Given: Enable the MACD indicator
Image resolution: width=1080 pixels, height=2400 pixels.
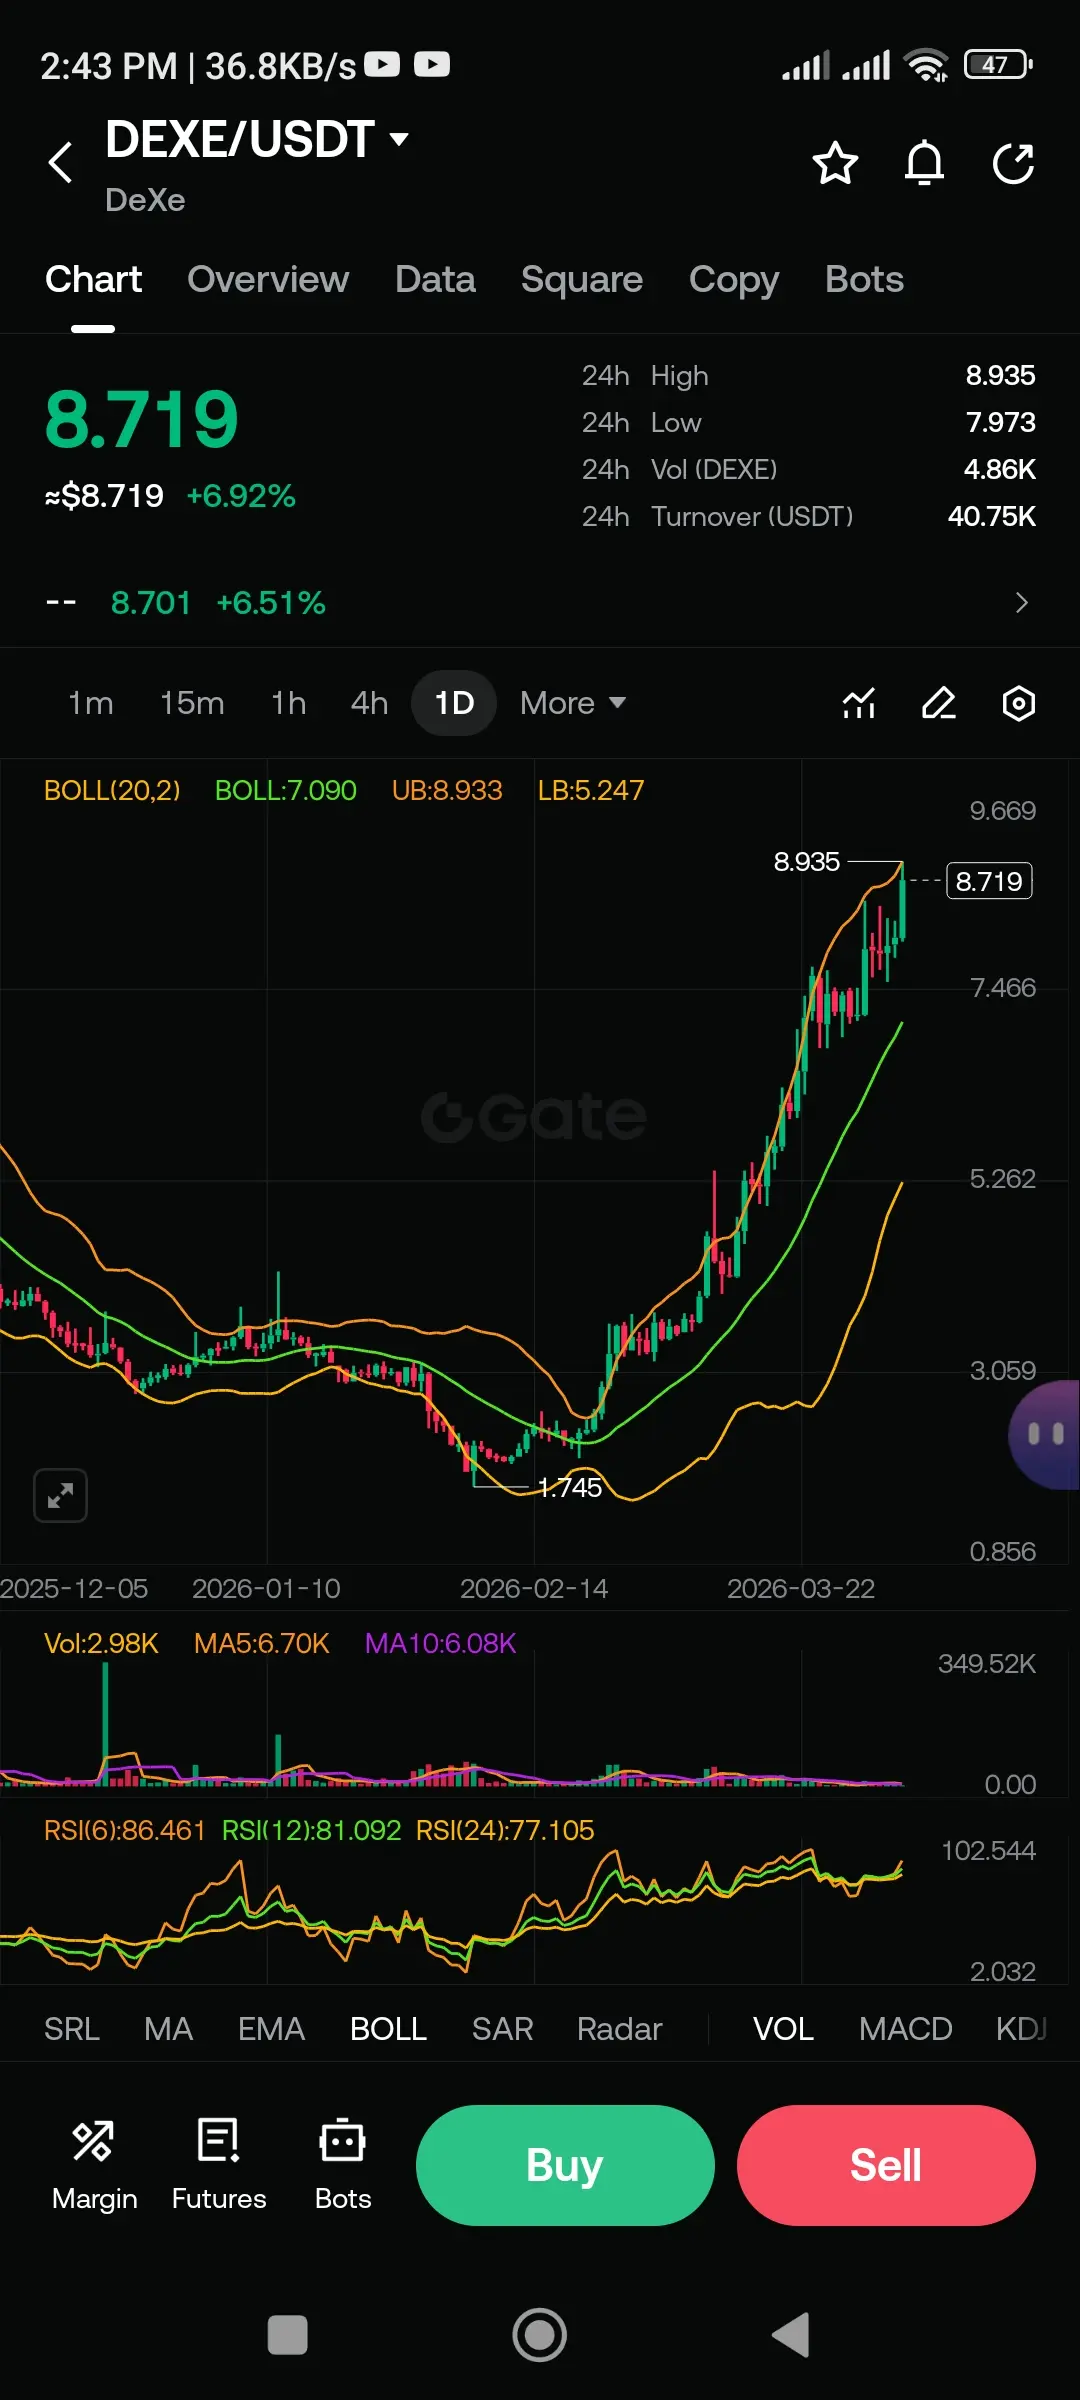Looking at the screenshot, I should coord(905,2029).
